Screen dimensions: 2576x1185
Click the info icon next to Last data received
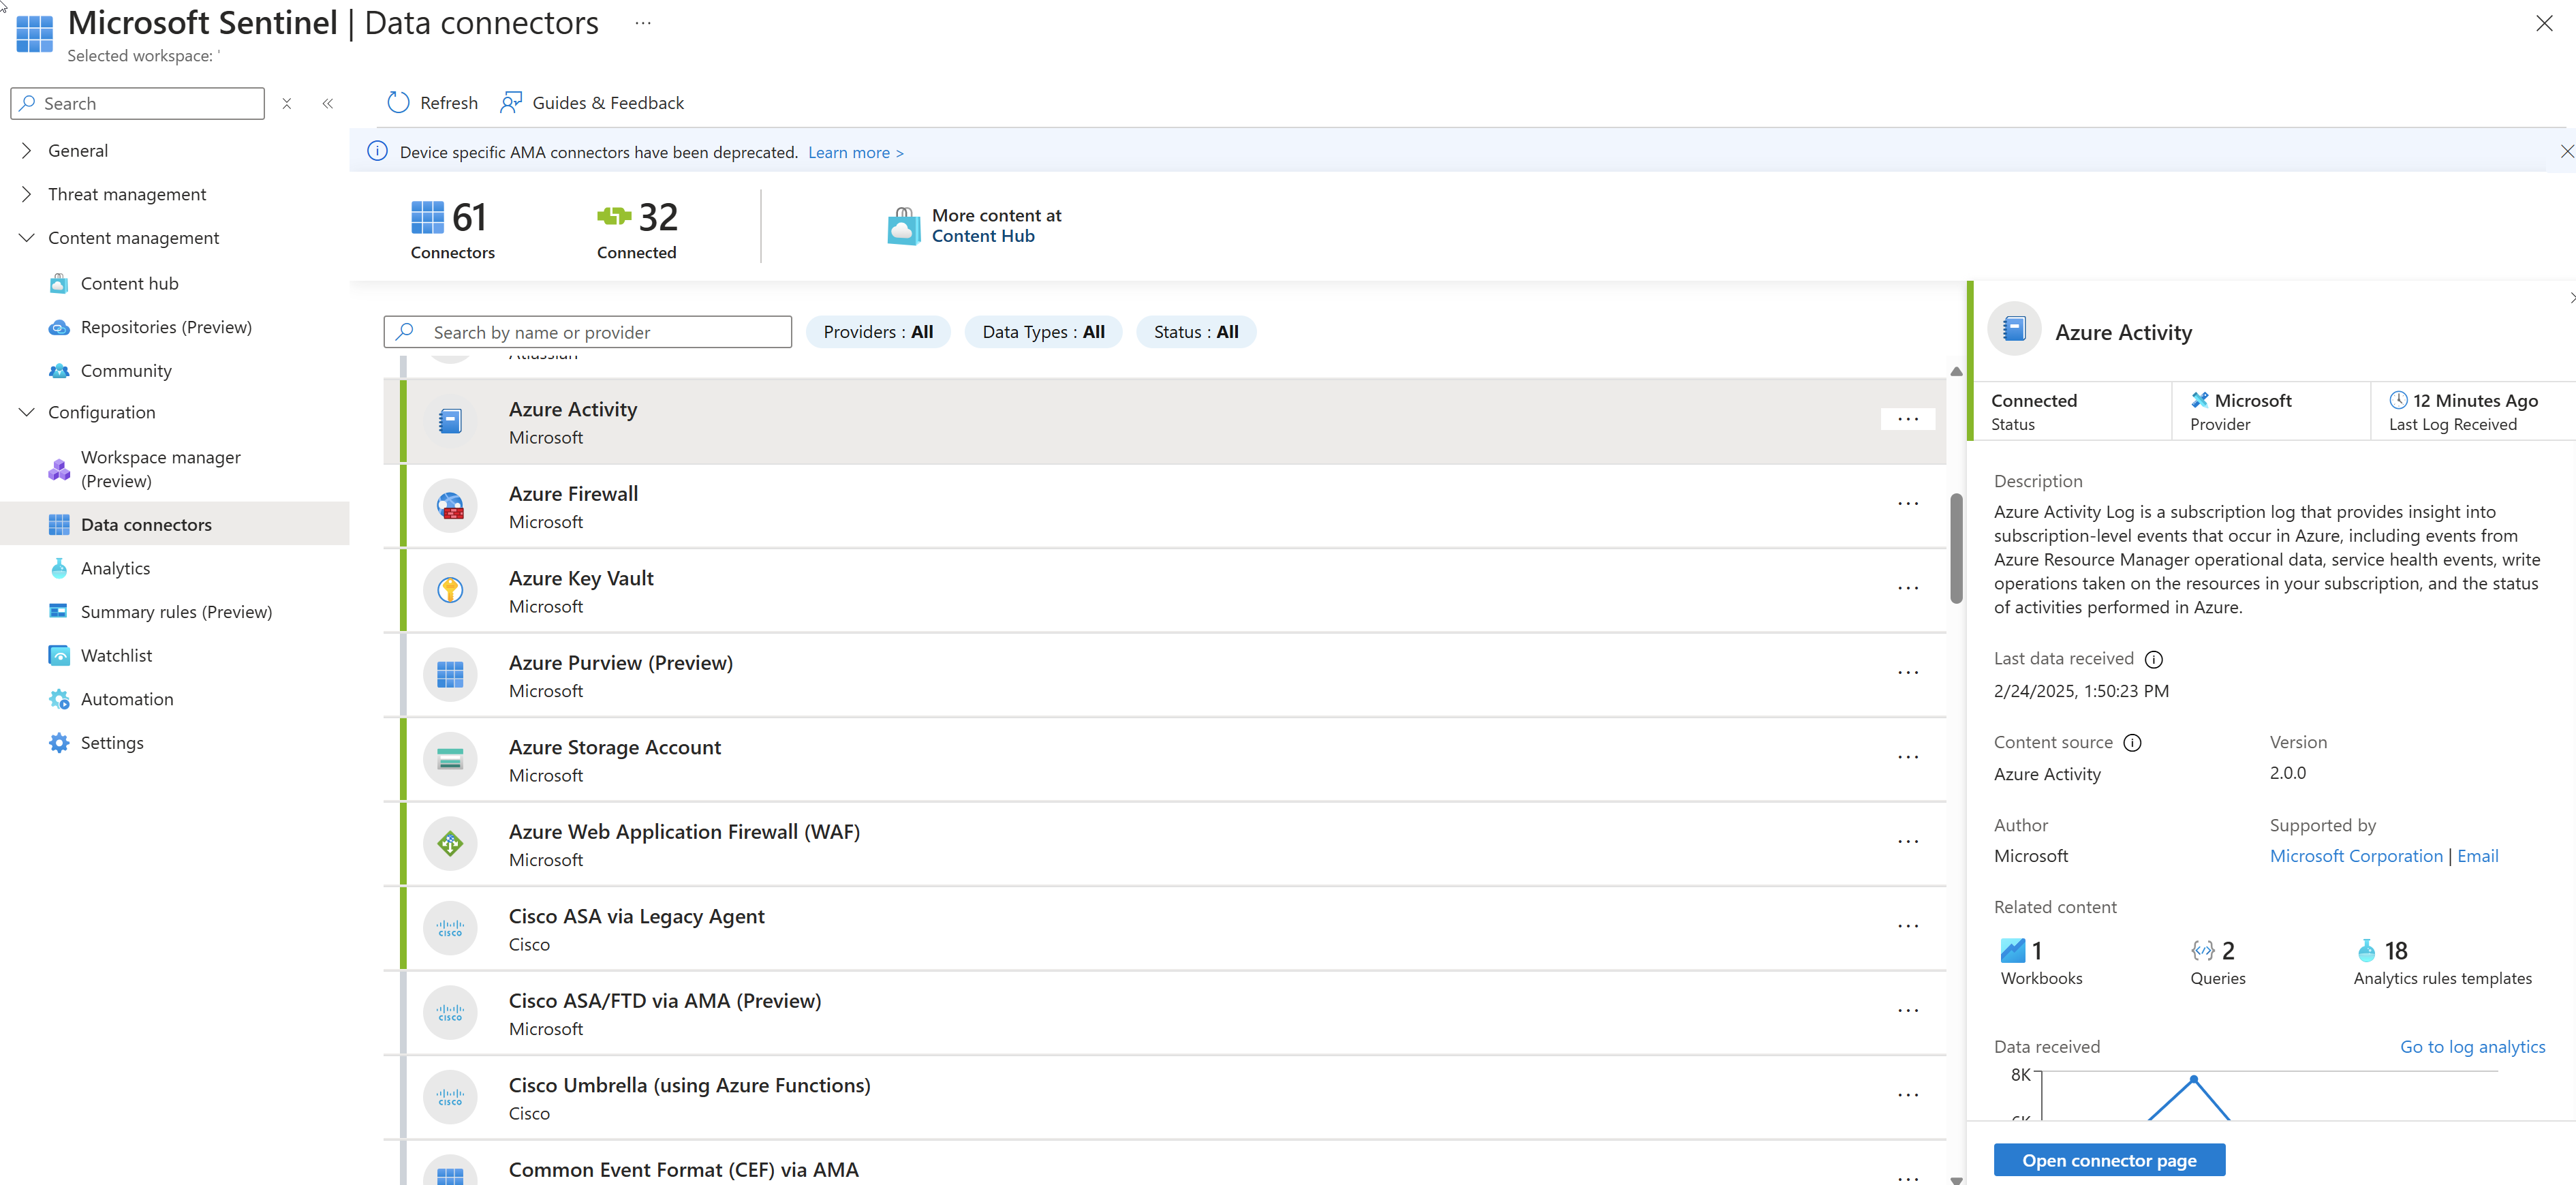pos(2154,659)
